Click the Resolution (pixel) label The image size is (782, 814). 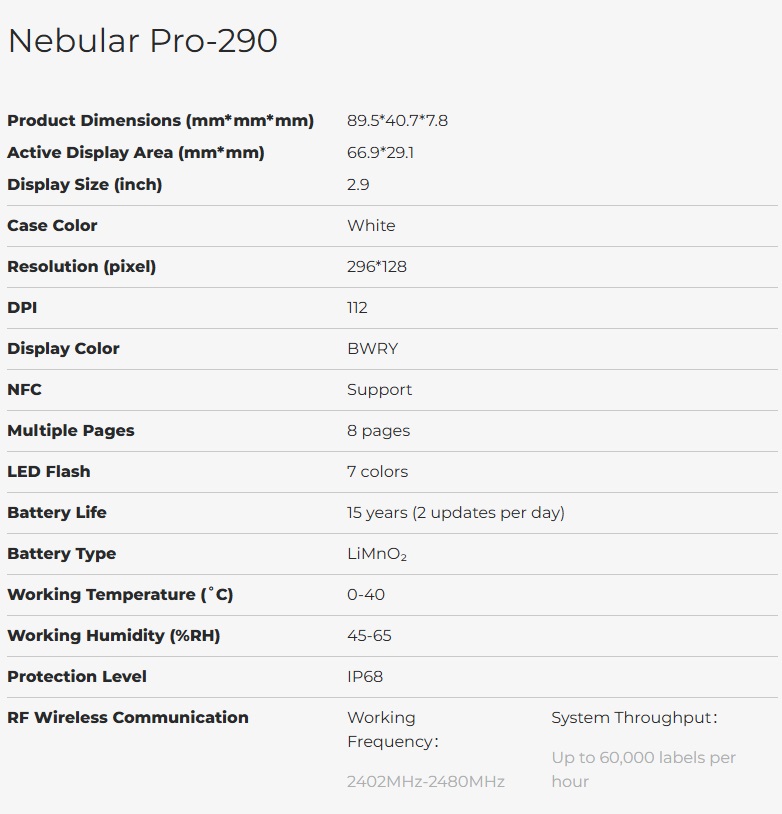pyautogui.click(x=81, y=267)
